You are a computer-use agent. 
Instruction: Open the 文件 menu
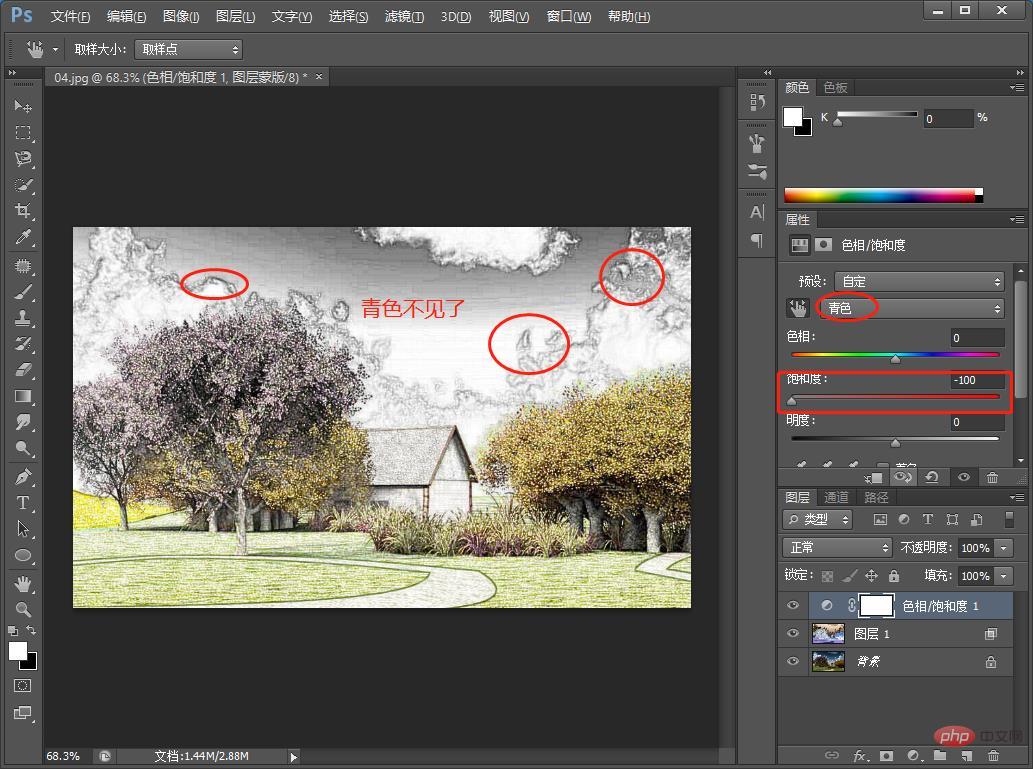pos(70,16)
